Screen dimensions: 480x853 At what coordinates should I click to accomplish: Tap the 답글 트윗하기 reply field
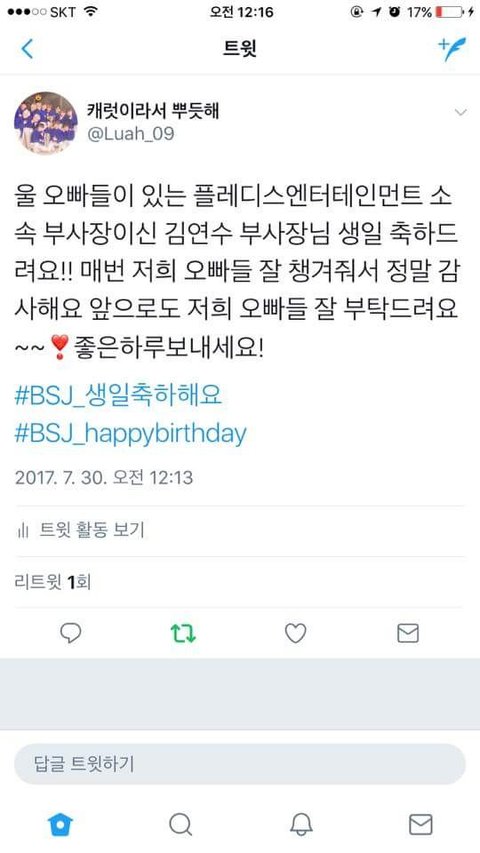coord(239,764)
